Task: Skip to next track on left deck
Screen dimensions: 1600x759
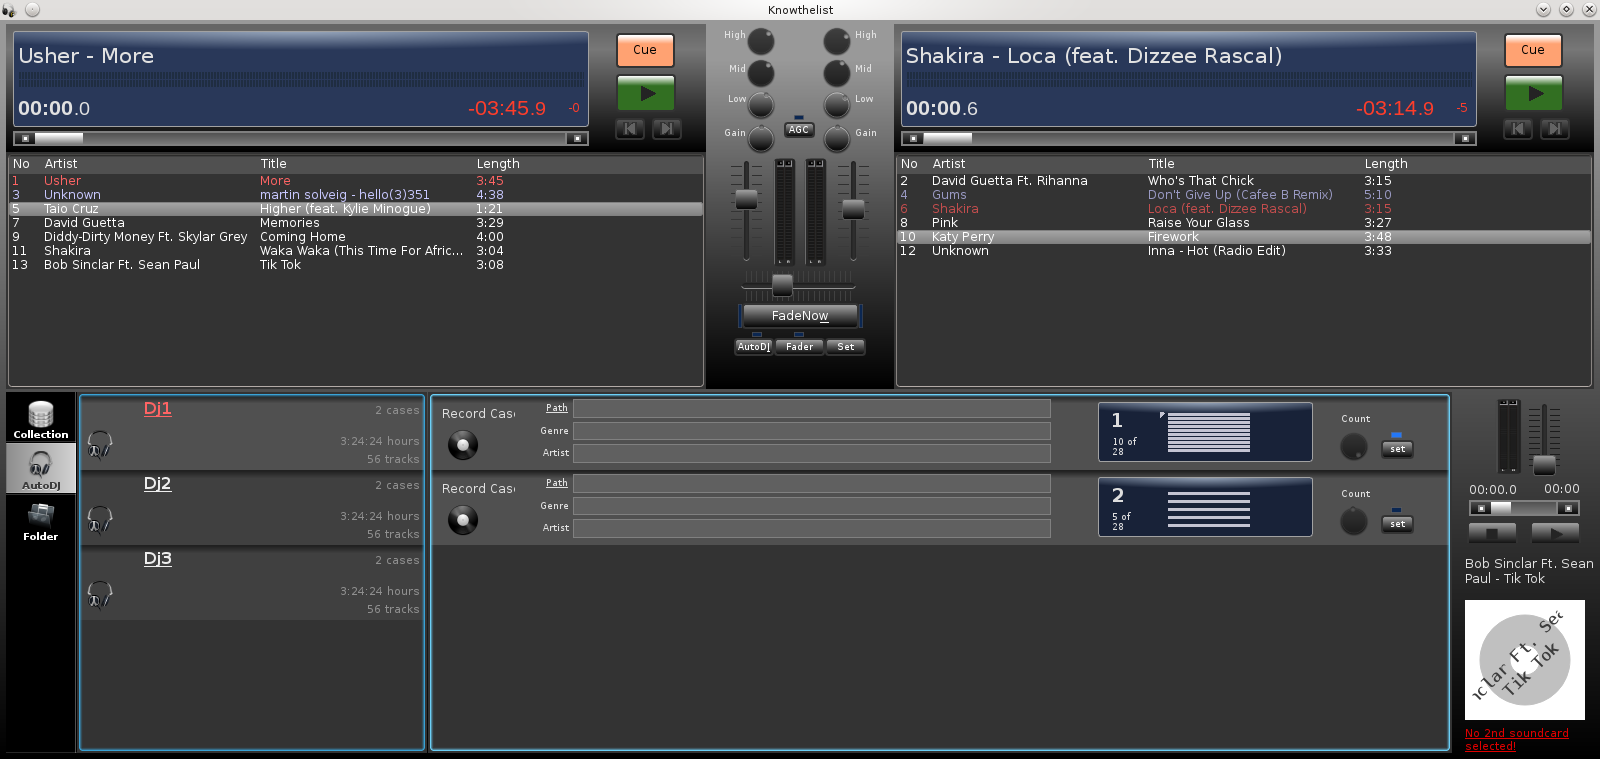Action: coord(666,129)
